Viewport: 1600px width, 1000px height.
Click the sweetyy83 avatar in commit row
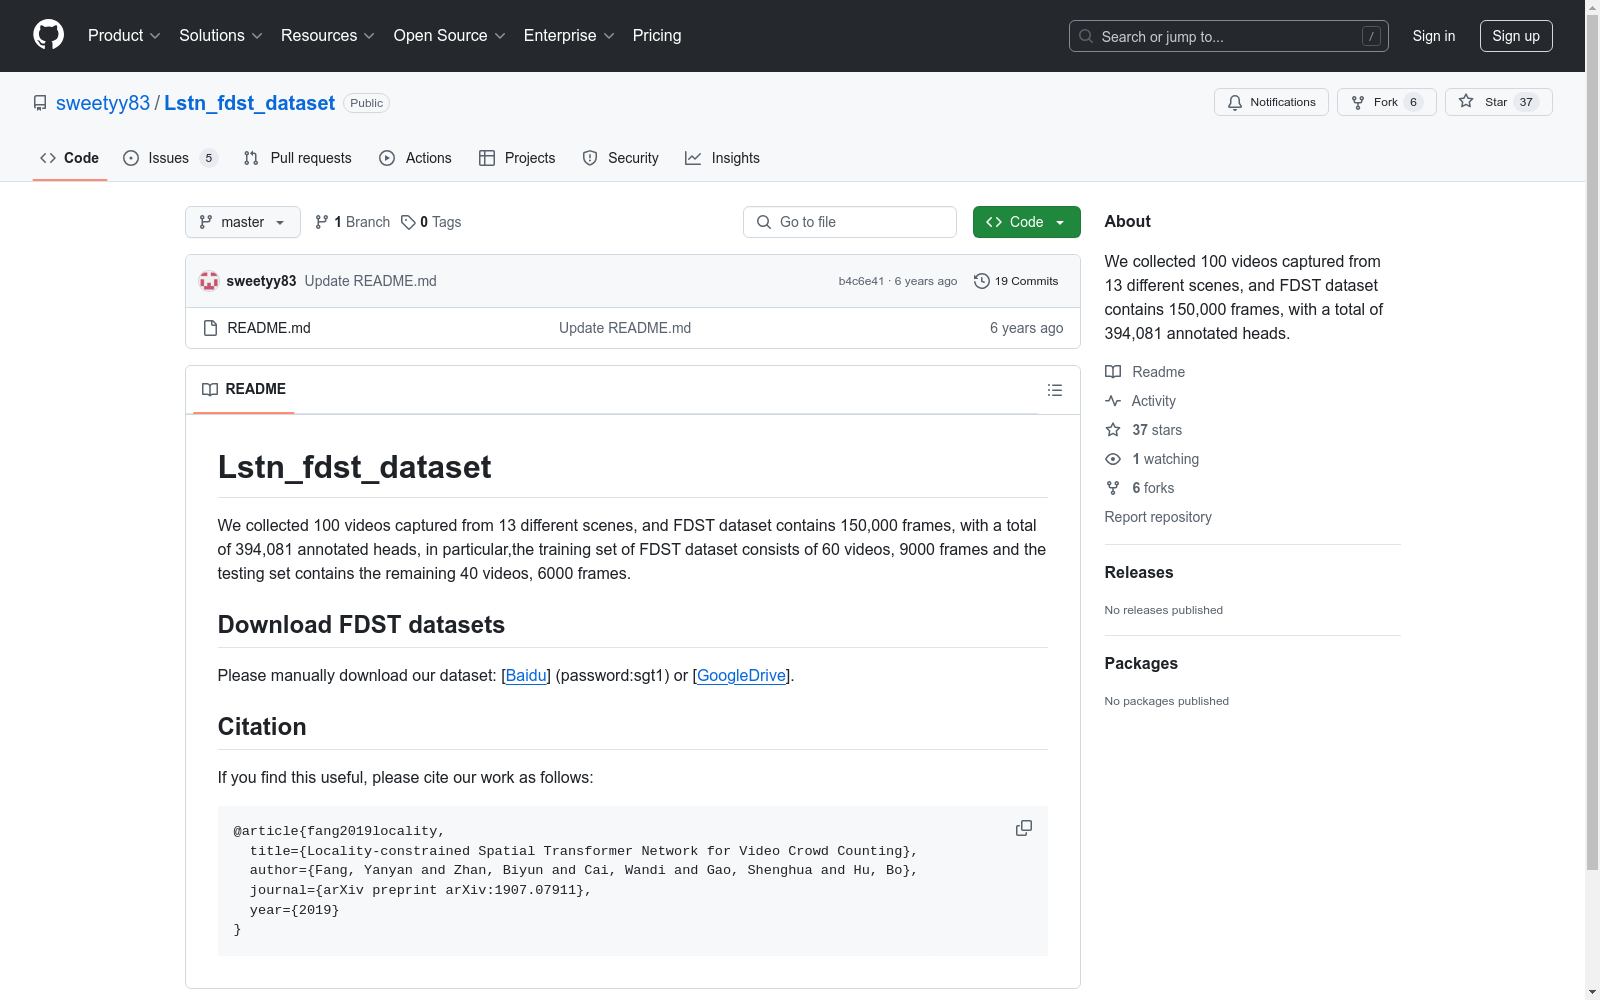(x=209, y=281)
